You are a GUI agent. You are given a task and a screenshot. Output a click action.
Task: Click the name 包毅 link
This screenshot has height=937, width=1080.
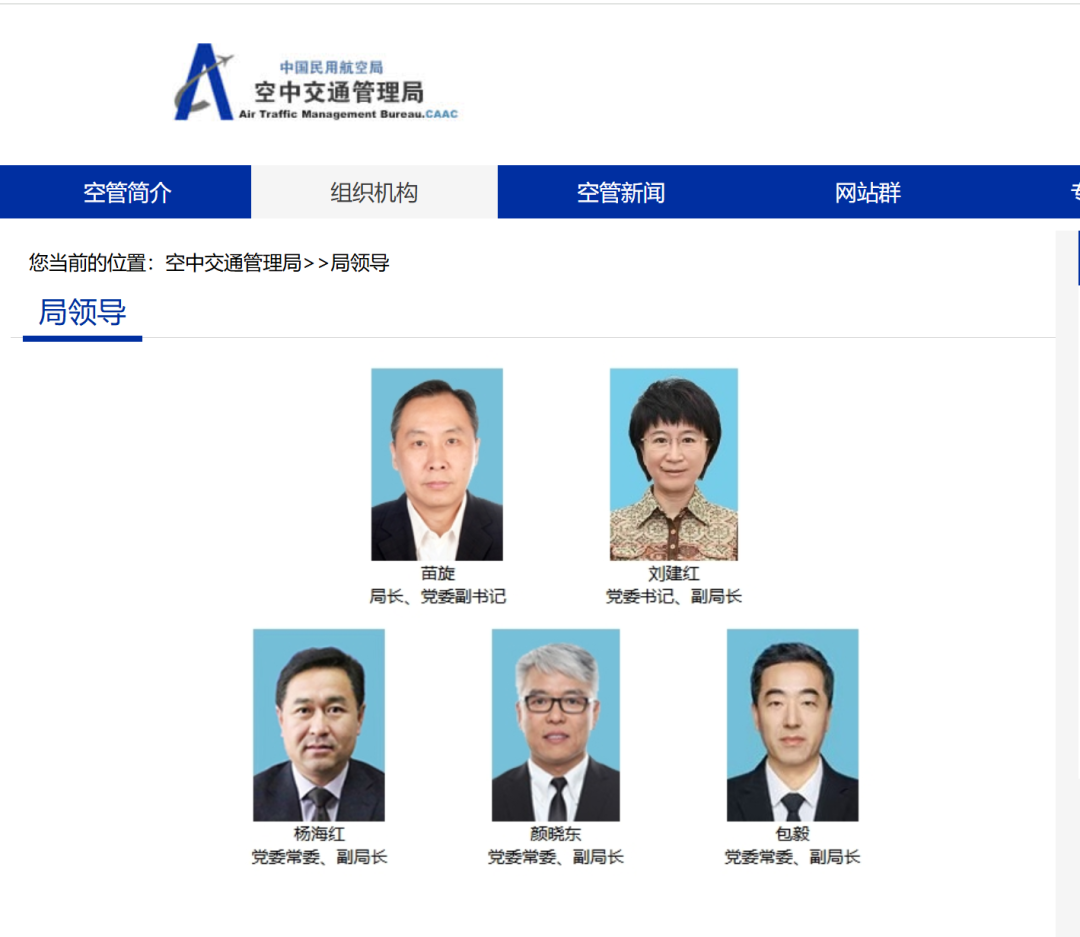pyautogui.click(x=792, y=834)
